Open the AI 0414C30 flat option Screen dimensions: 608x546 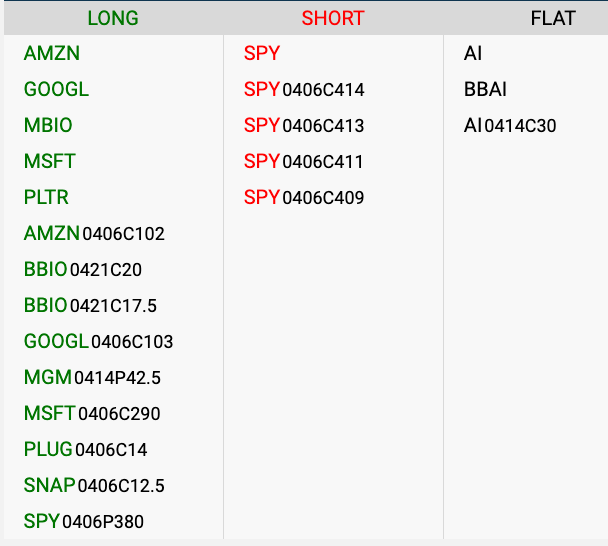510,126
